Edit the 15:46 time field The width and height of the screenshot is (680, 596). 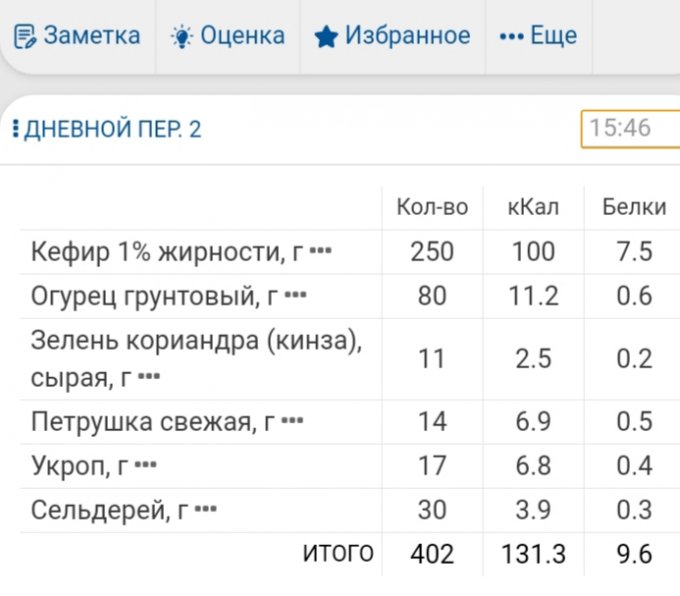pos(628,128)
